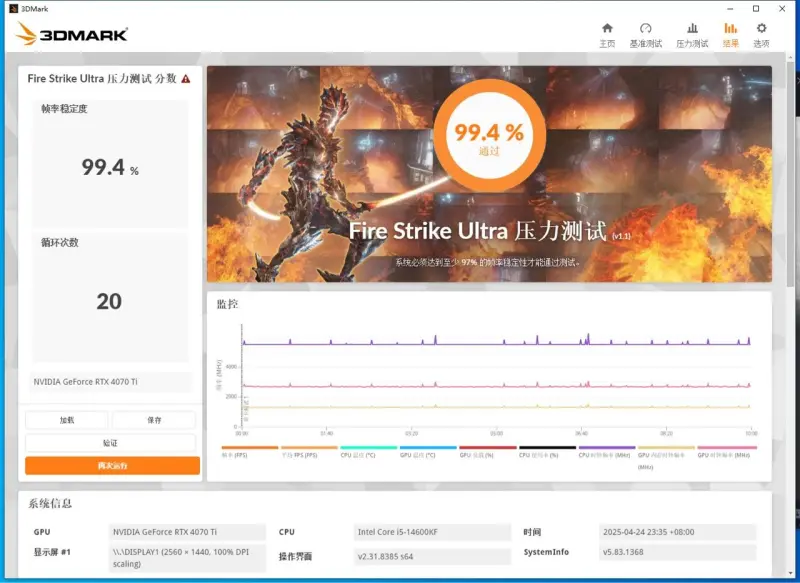
Task: Click the GPU value in 系统信息
Action: click(187, 532)
